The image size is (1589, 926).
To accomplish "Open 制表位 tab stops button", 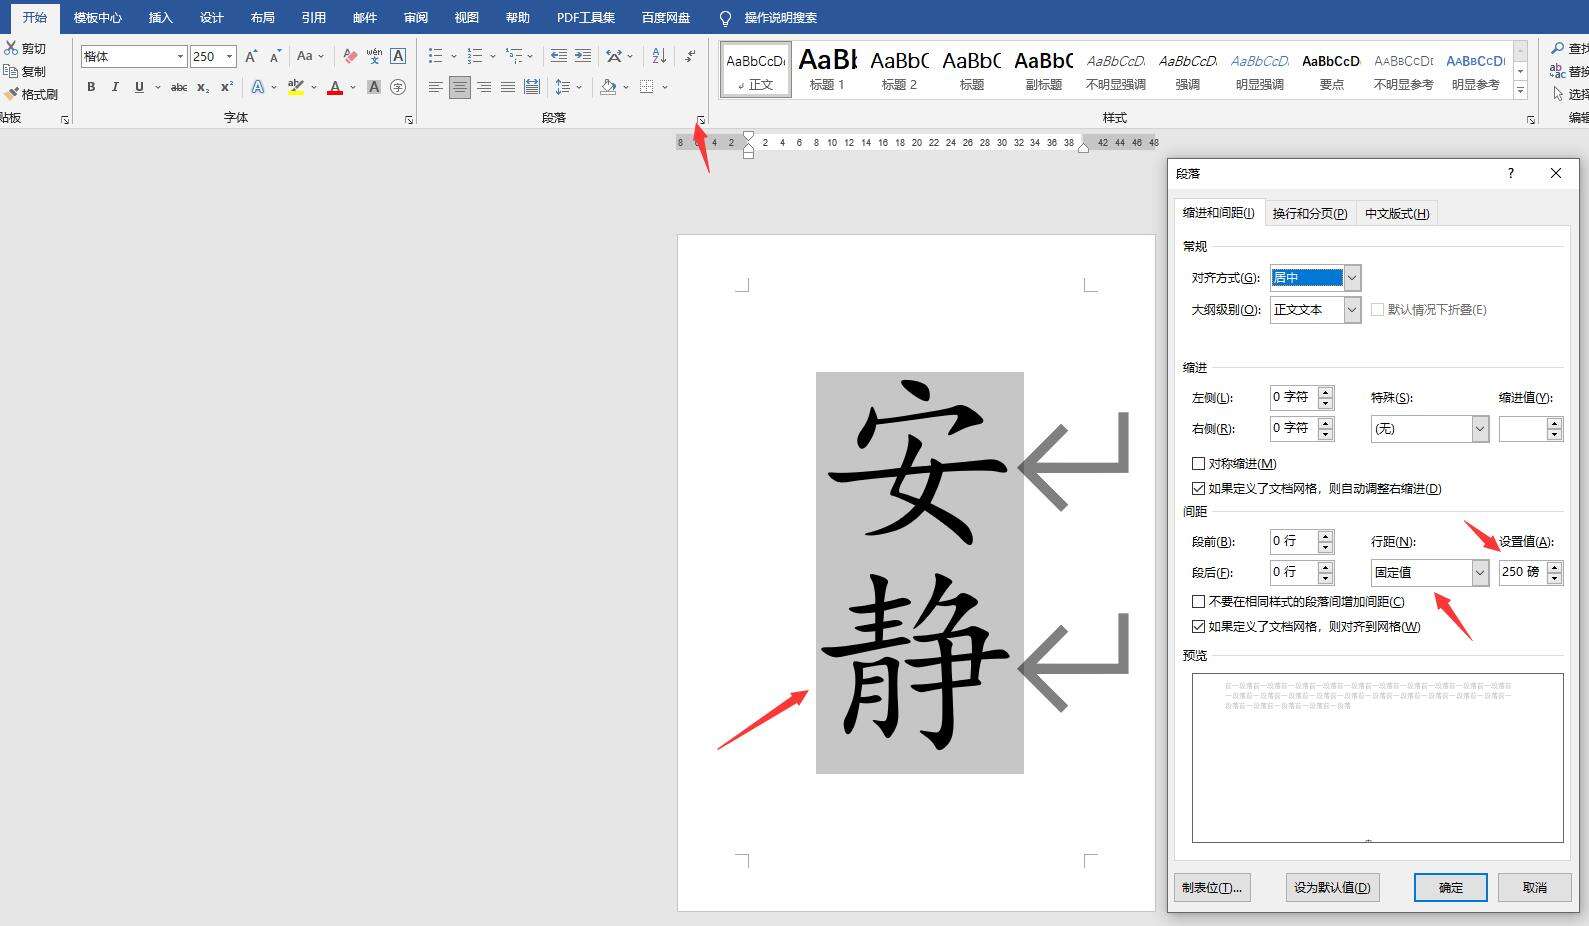I will point(1212,888).
